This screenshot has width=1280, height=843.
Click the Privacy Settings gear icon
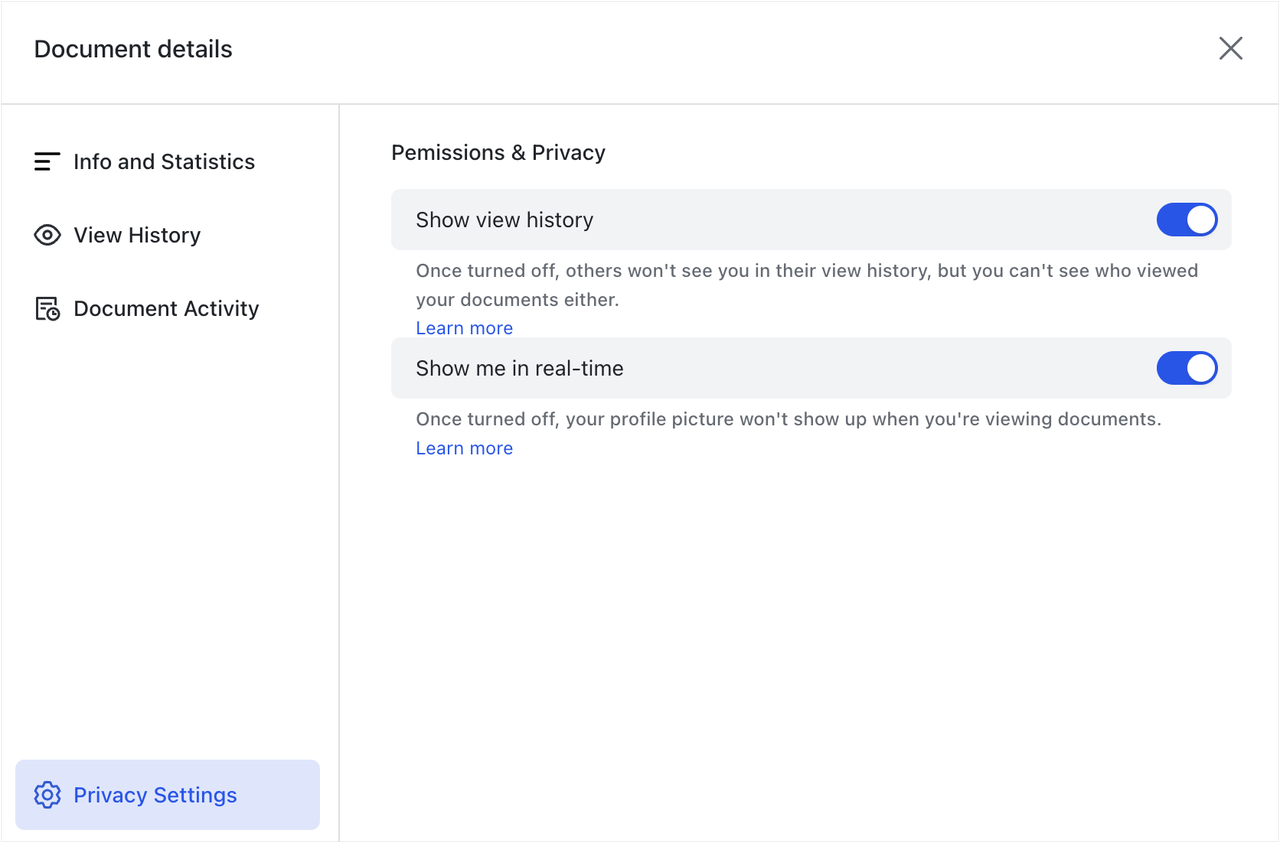[47, 795]
